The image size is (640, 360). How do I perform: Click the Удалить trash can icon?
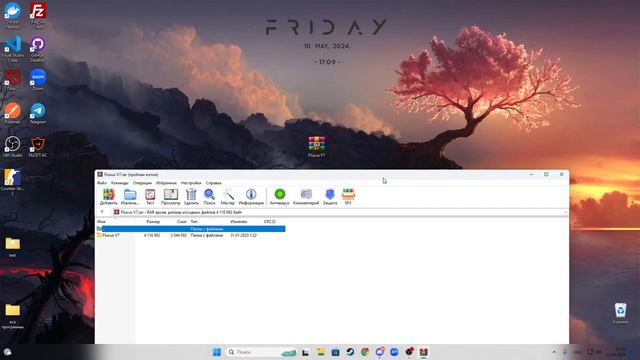pos(191,196)
